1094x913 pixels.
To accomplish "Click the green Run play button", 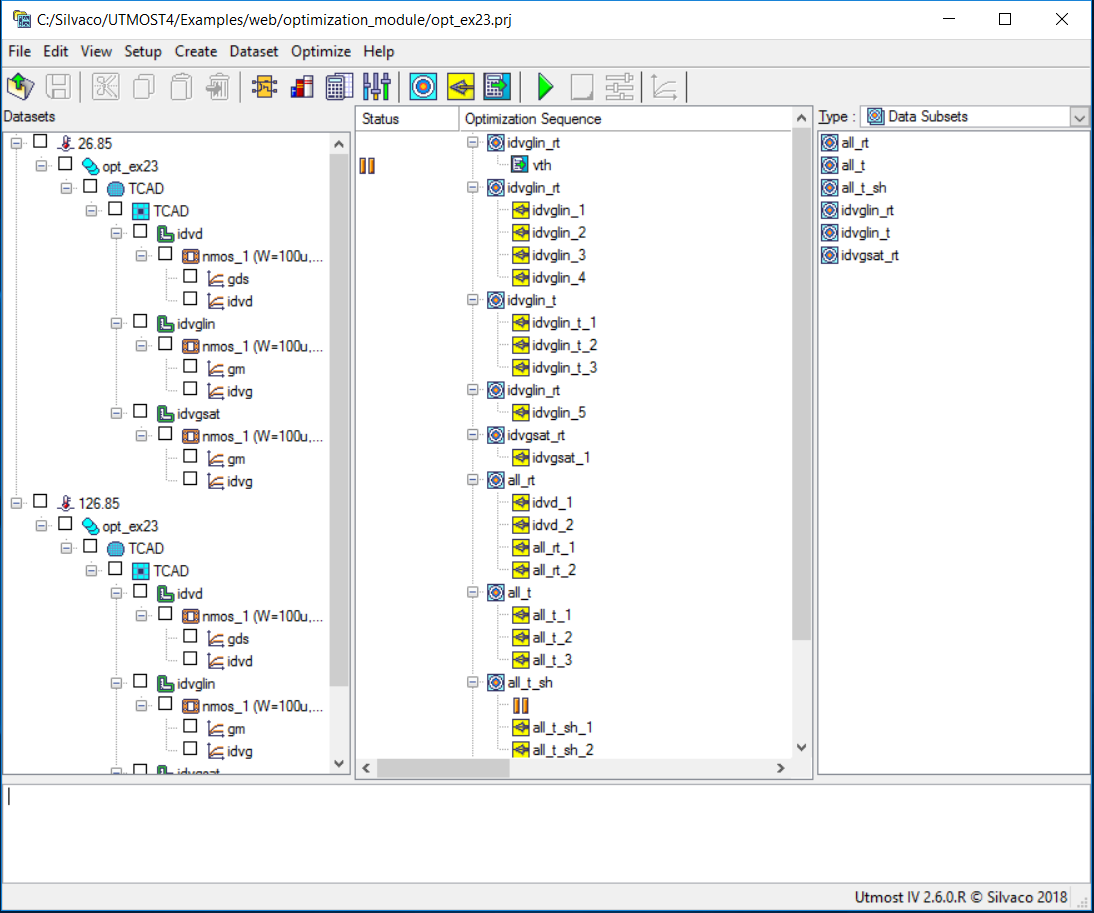I will [x=545, y=86].
